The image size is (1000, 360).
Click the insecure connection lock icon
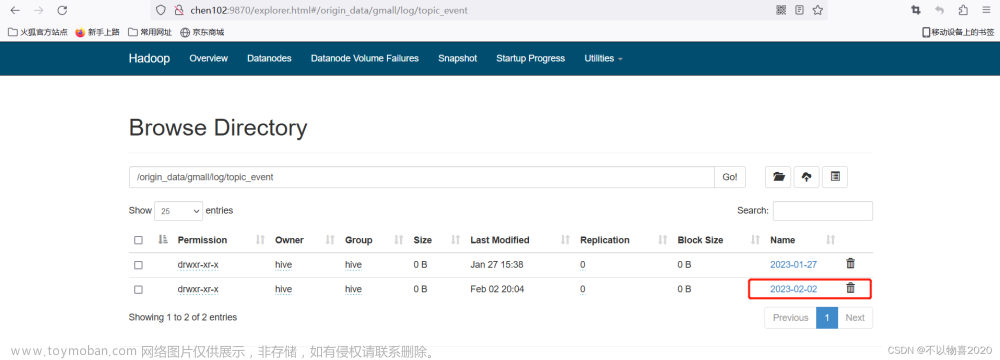179,10
